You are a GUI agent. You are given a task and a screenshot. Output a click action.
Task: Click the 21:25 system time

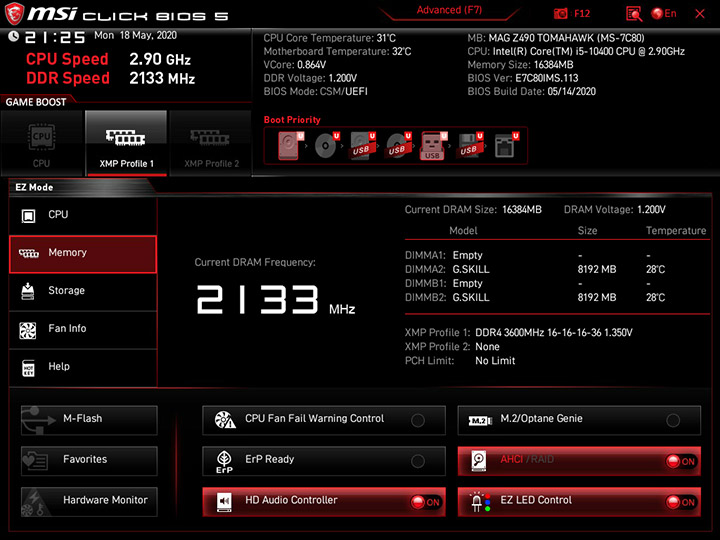point(55,37)
